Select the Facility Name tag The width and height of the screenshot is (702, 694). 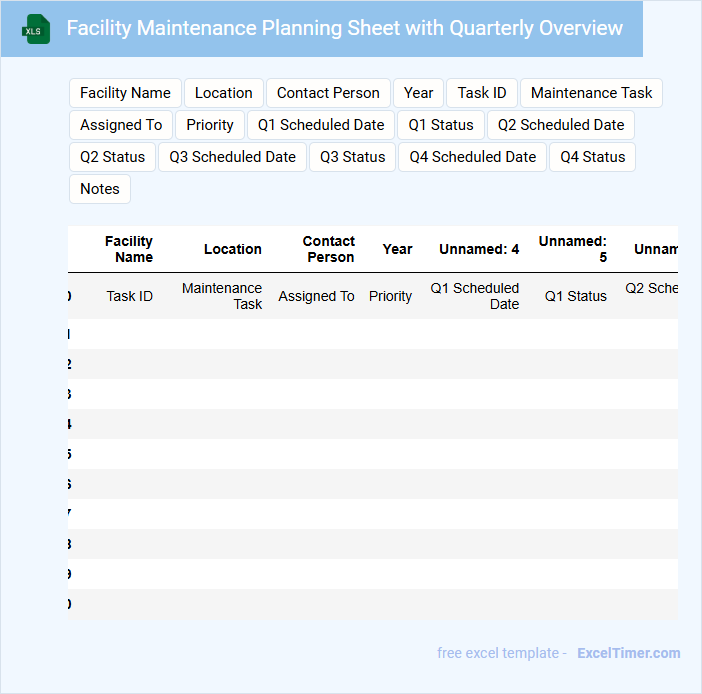click(x=125, y=93)
